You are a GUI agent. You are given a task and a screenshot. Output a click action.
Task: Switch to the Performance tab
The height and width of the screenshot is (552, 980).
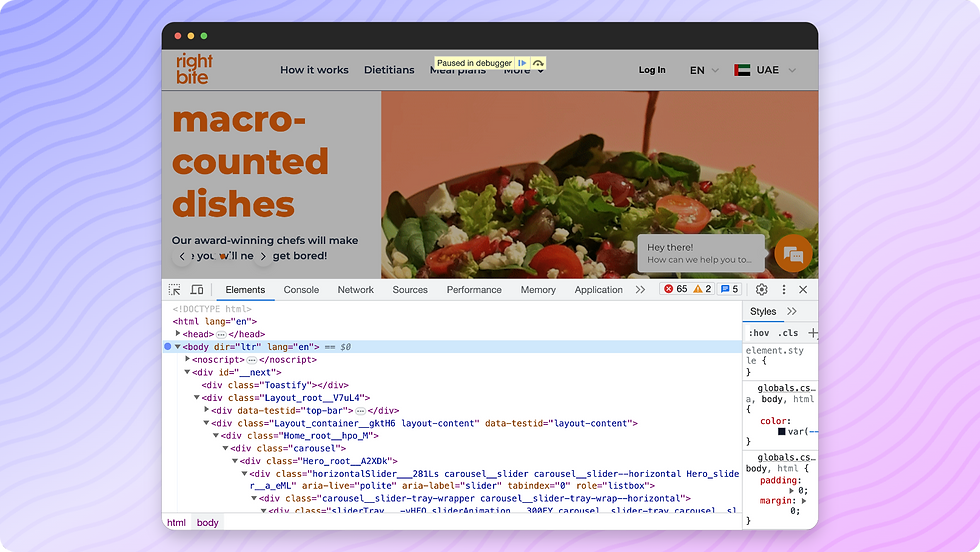(474, 289)
